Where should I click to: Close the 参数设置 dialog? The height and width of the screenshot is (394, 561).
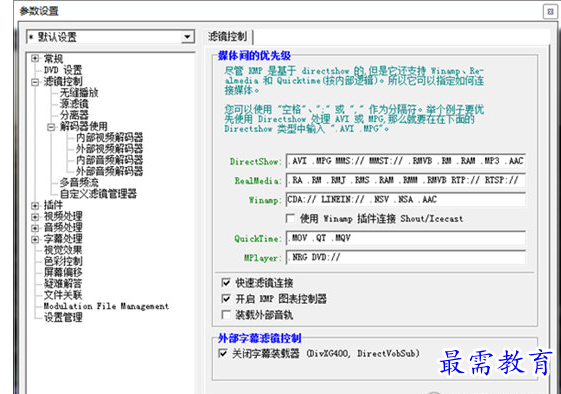(550, 11)
